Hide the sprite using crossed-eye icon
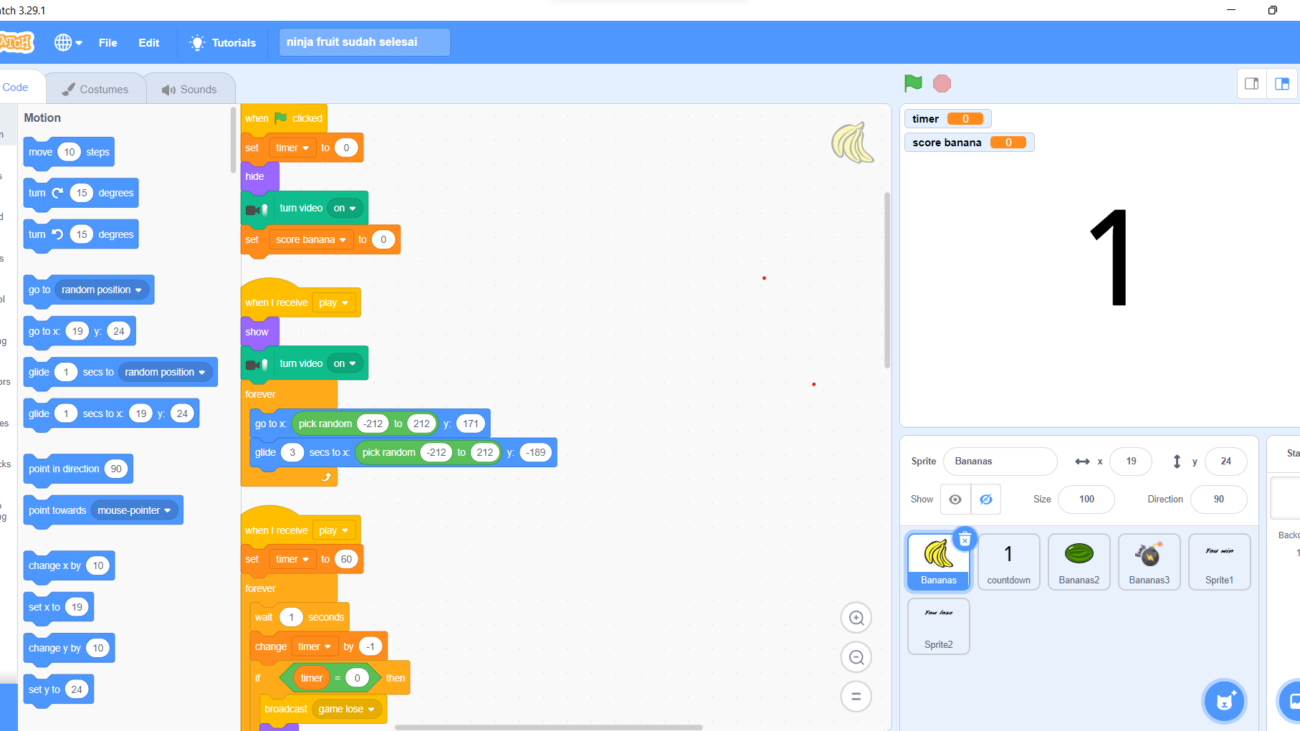Viewport: 1300px width, 731px height. tap(986, 499)
